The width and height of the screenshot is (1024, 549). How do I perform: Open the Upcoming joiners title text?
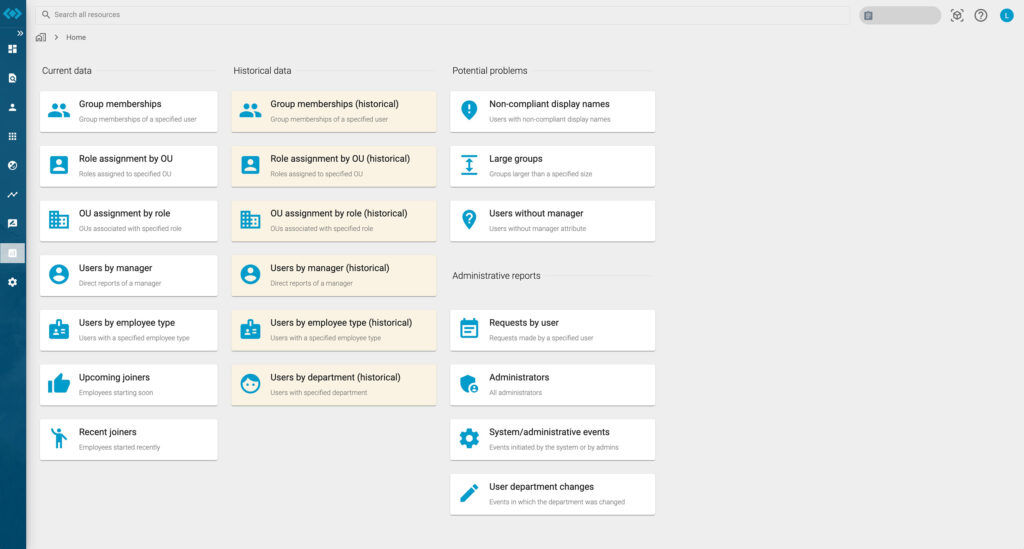coord(114,377)
